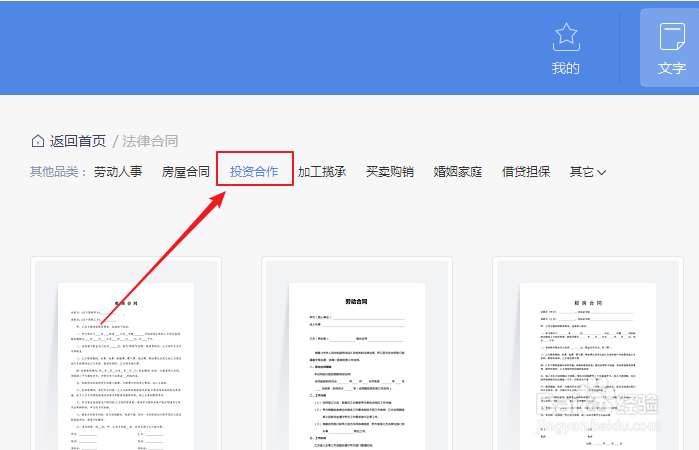Screen dimensions: 699x450
Task: Choose the 房屋合同 category
Action: pyautogui.click(x=186, y=172)
